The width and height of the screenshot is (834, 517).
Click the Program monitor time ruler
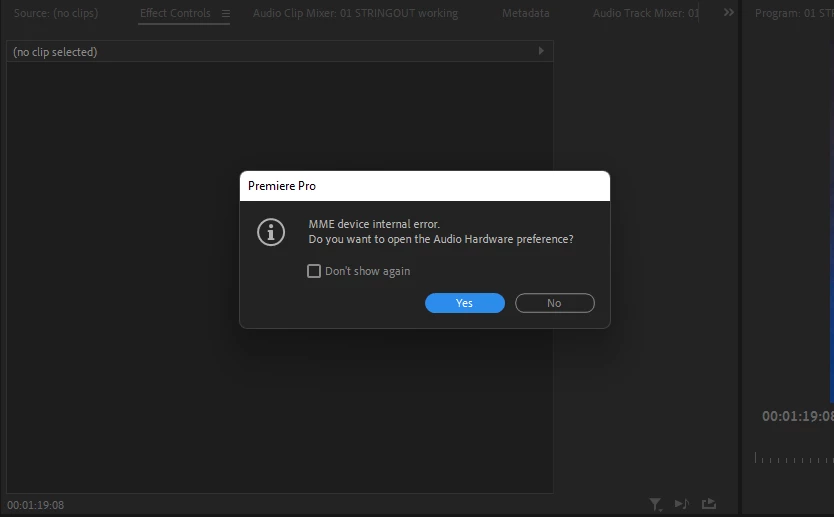(794, 458)
